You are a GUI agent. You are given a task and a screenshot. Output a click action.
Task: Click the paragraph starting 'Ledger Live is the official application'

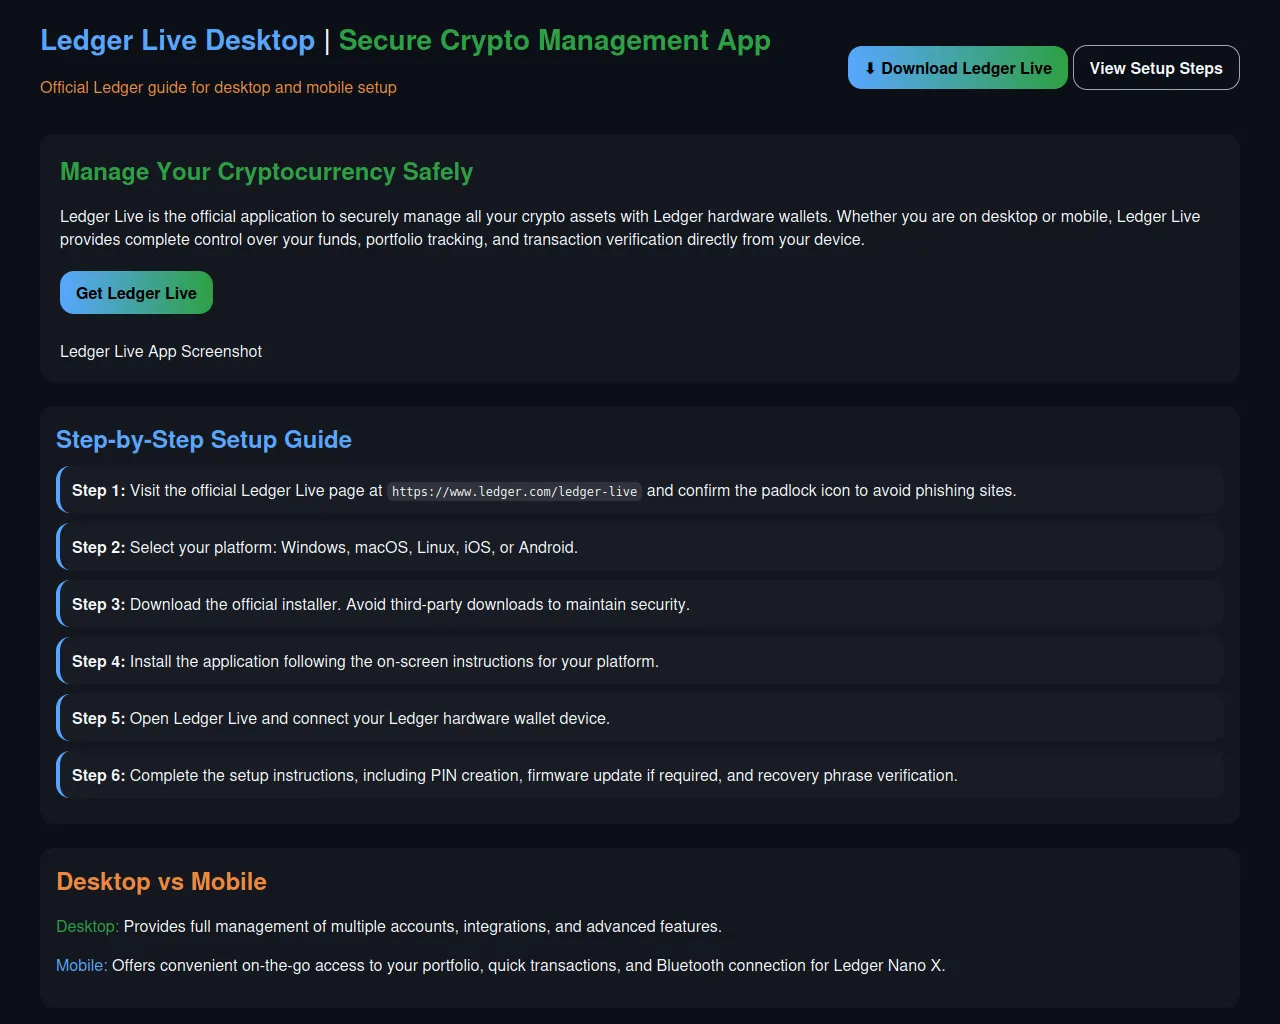pos(630,228)
